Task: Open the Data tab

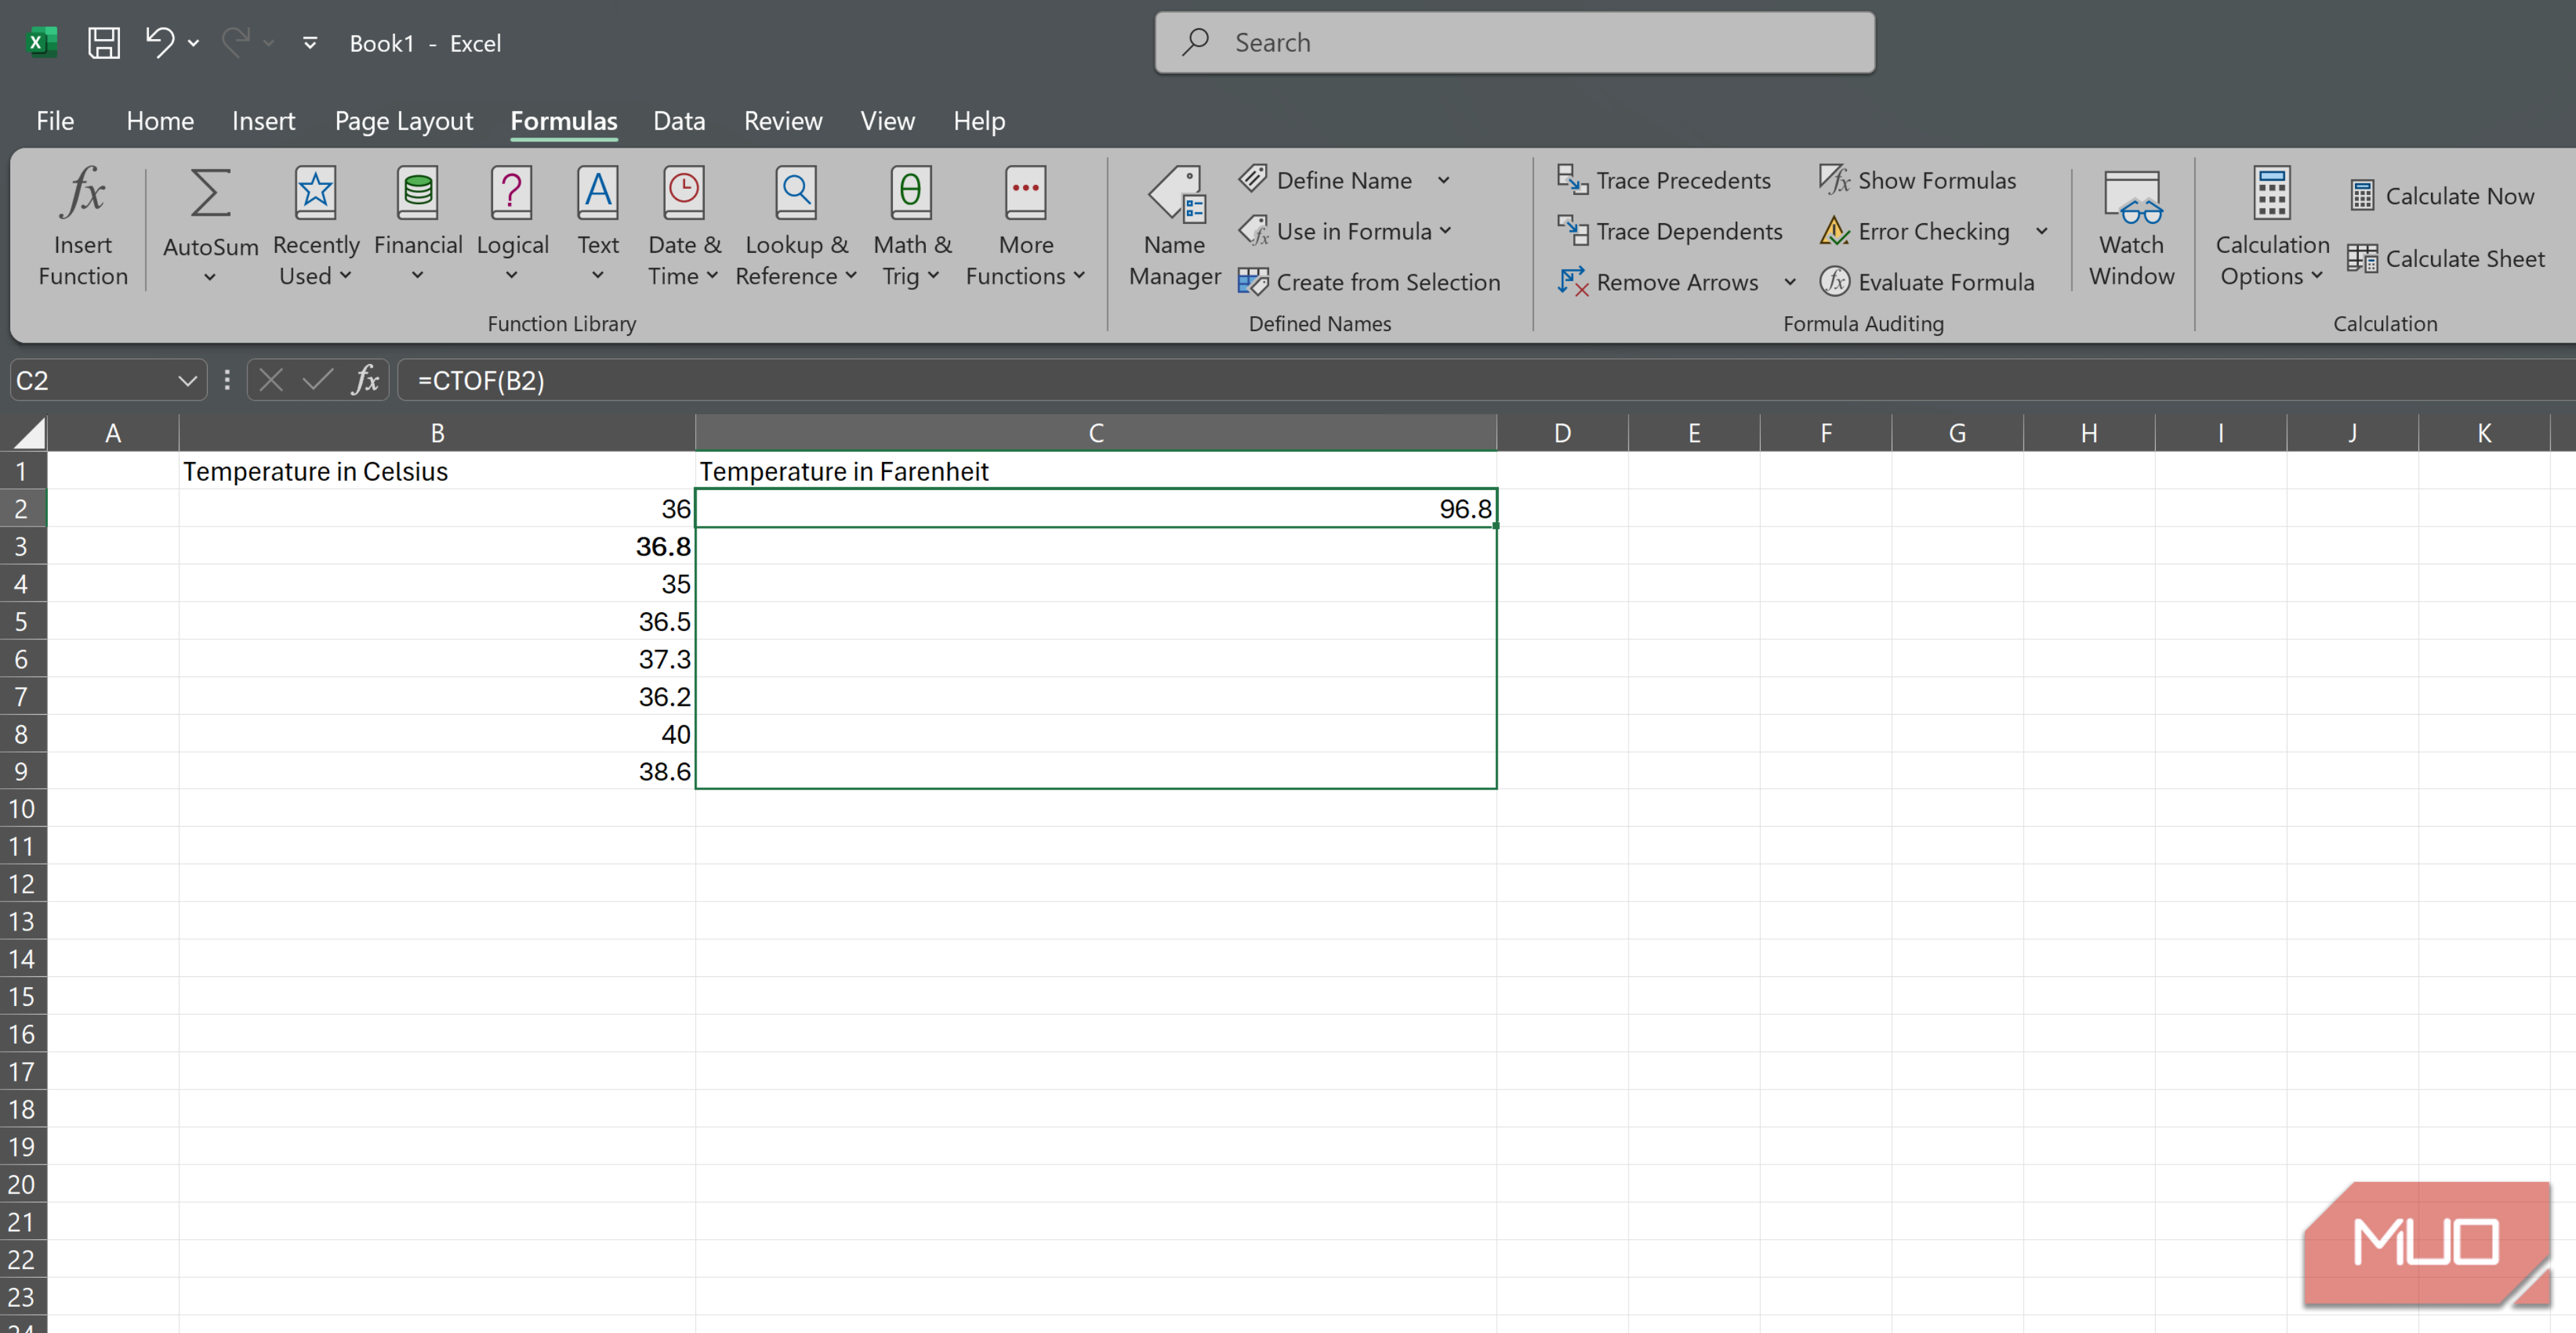Action: [x=679, y=121]
